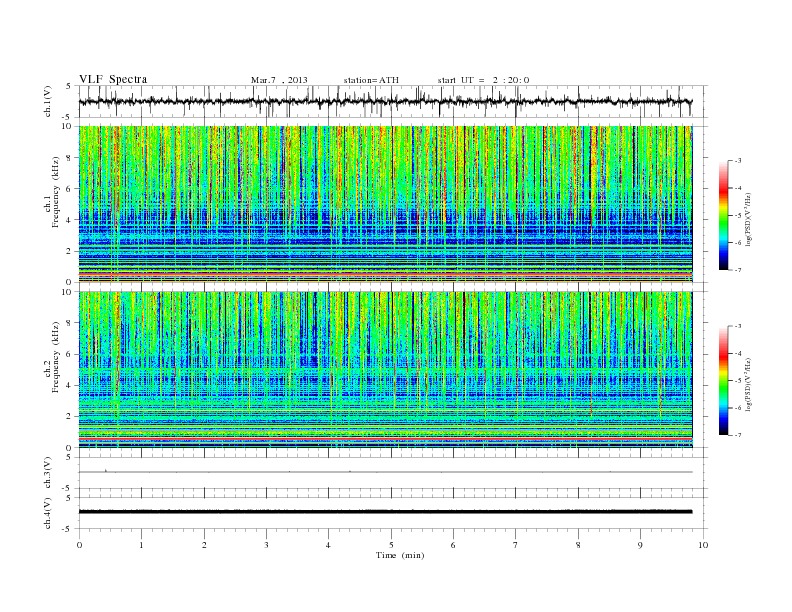The width and height of the screenshot is (792, 612).
Task: Click the "ch.1(V)" axis label
Action: click(48, 101)
